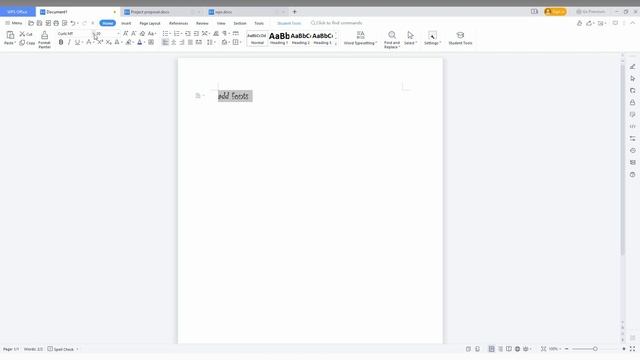Print the document using printer icon
Screen dimensions: 640x360
(56, 23)
